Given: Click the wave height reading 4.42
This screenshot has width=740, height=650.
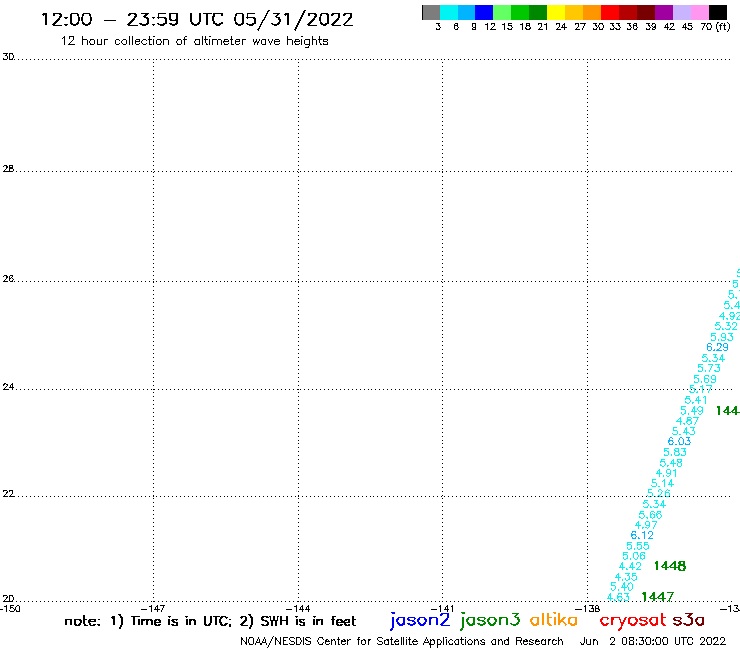Looking at the screenshot, I should pos(630,566).
